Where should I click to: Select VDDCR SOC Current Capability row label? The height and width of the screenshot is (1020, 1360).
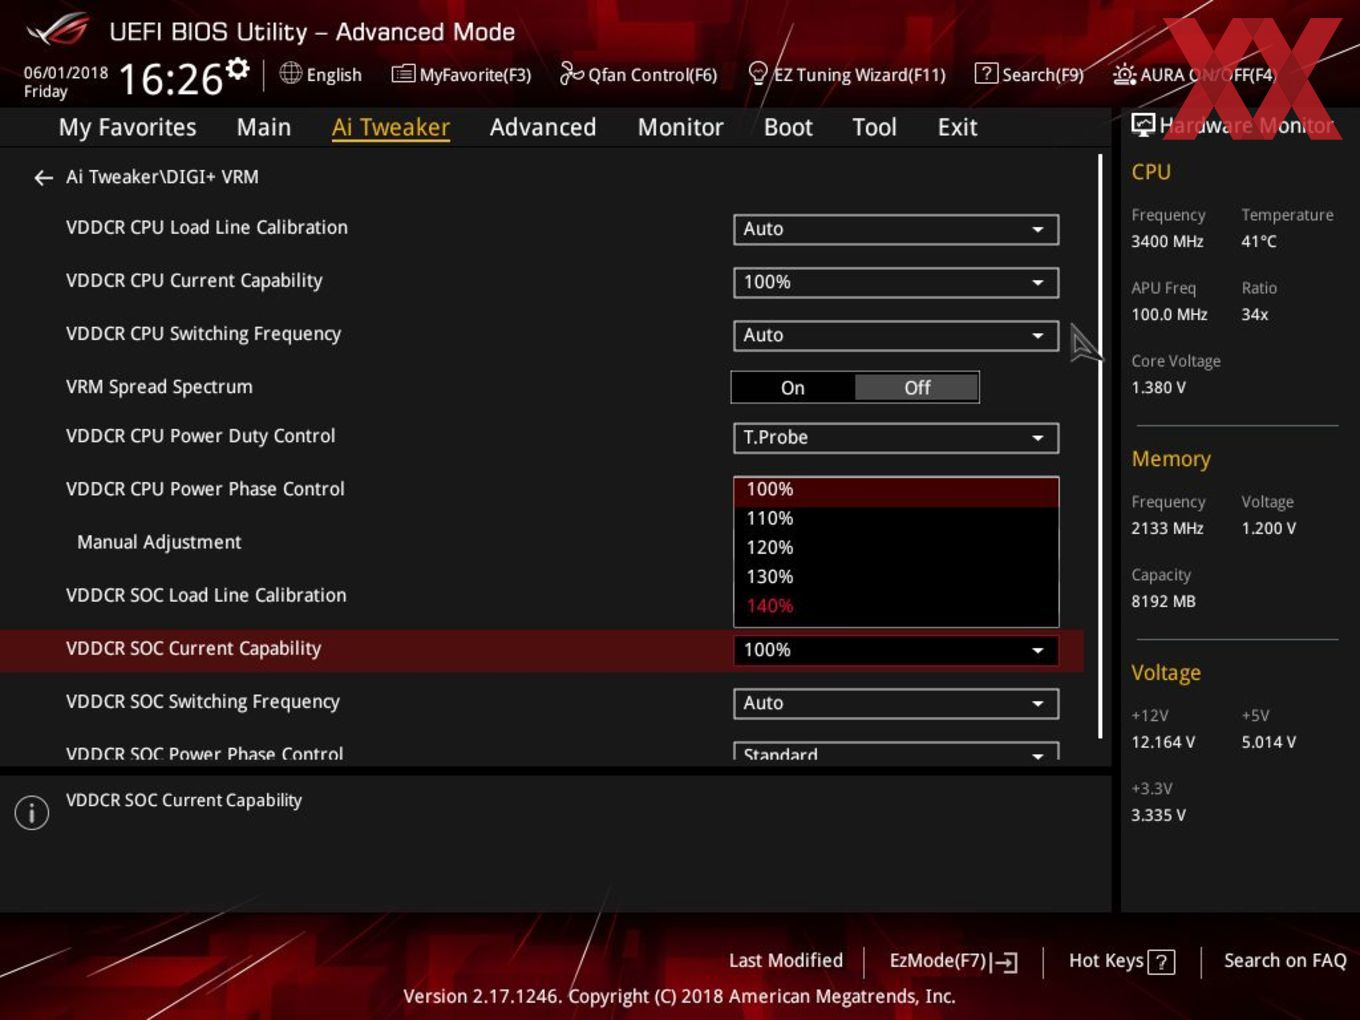tap(193, 649)
